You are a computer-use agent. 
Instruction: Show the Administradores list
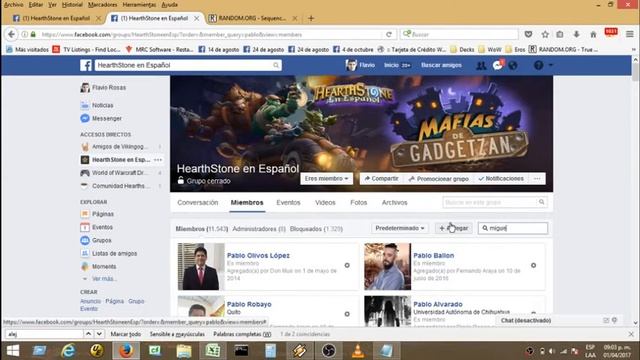click(259, 229)
